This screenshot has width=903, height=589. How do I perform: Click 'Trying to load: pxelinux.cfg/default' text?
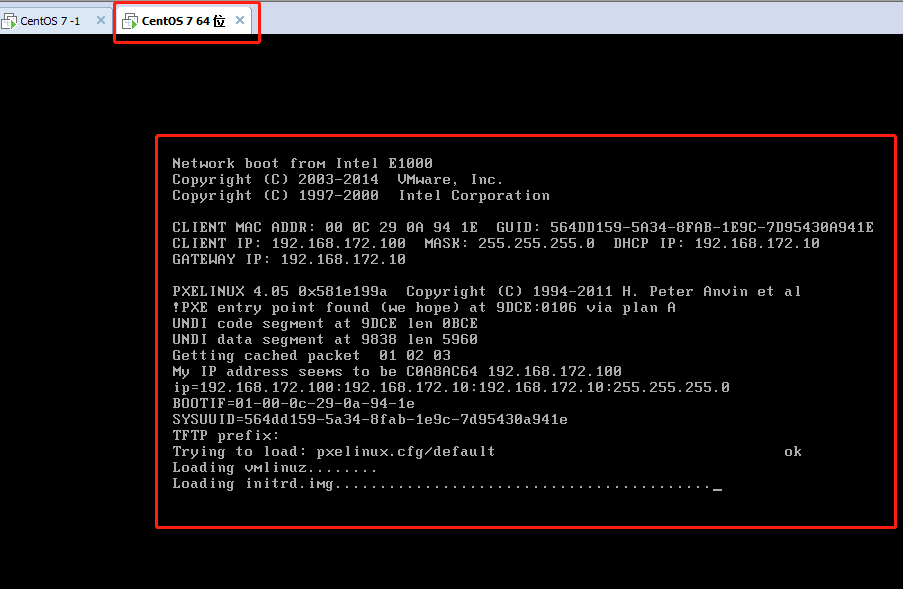[334, 452]
